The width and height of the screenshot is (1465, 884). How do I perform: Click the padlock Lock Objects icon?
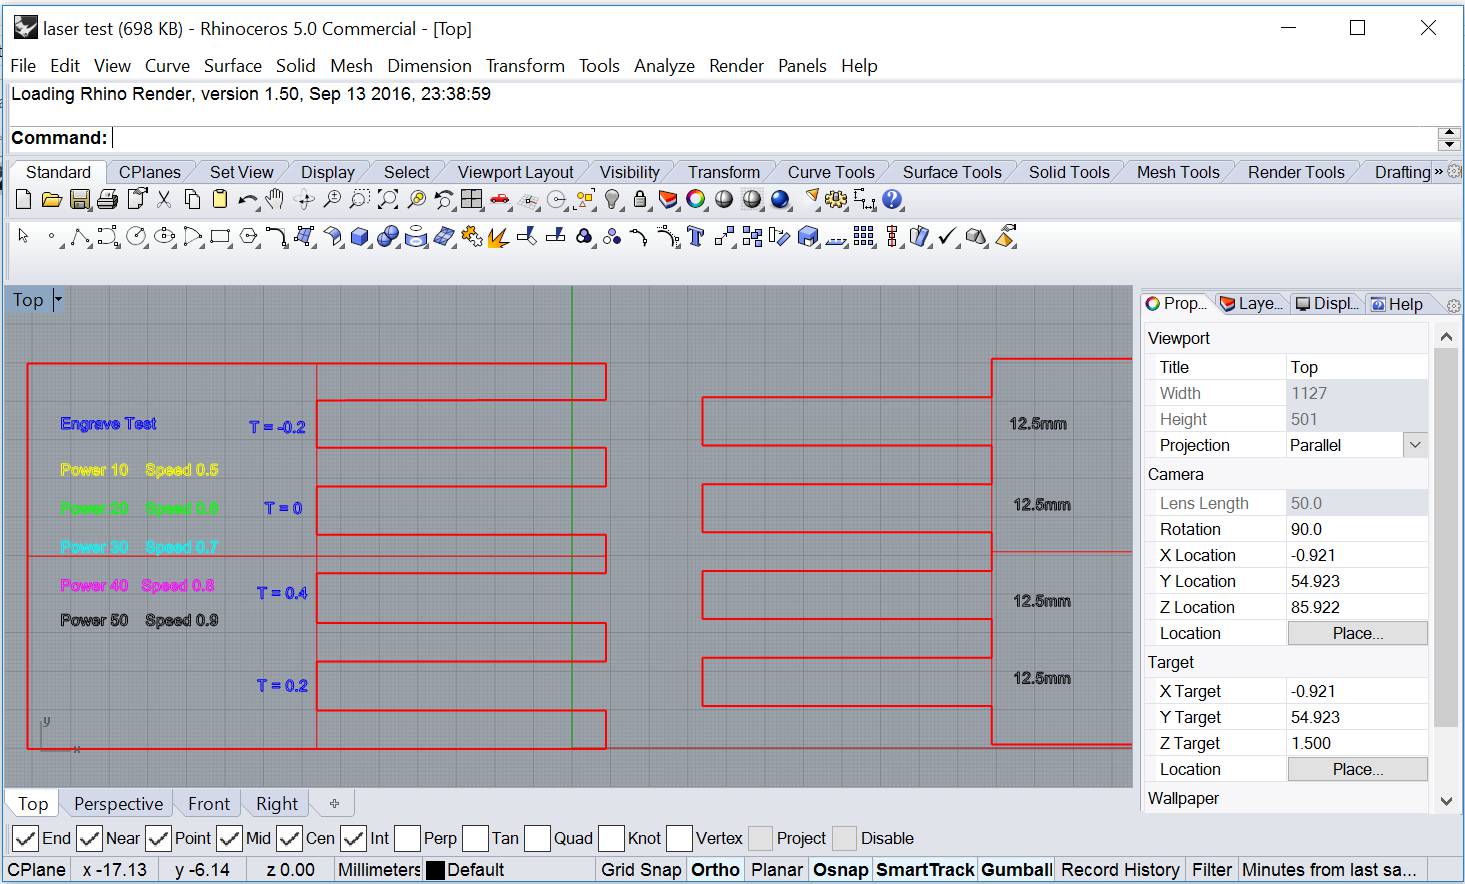click(640, 199)
